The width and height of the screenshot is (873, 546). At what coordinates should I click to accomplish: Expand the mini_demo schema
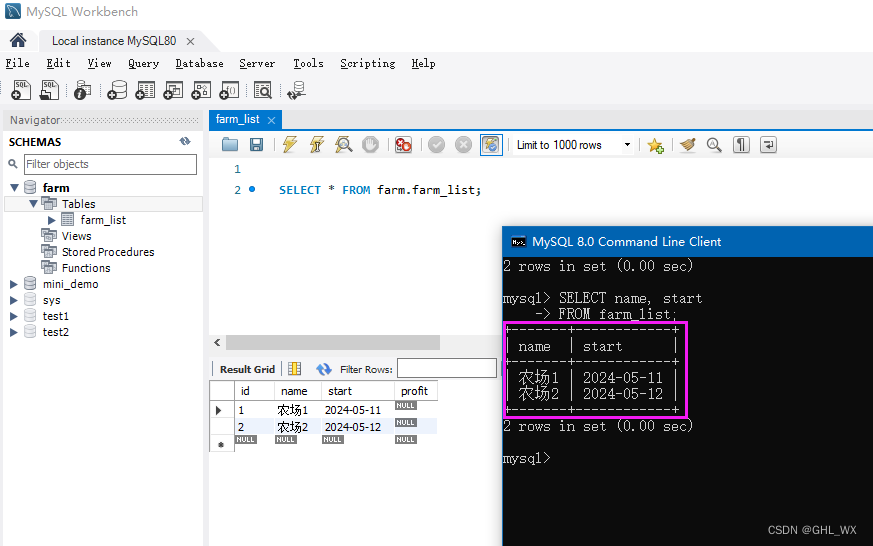(x=14, y=284)
